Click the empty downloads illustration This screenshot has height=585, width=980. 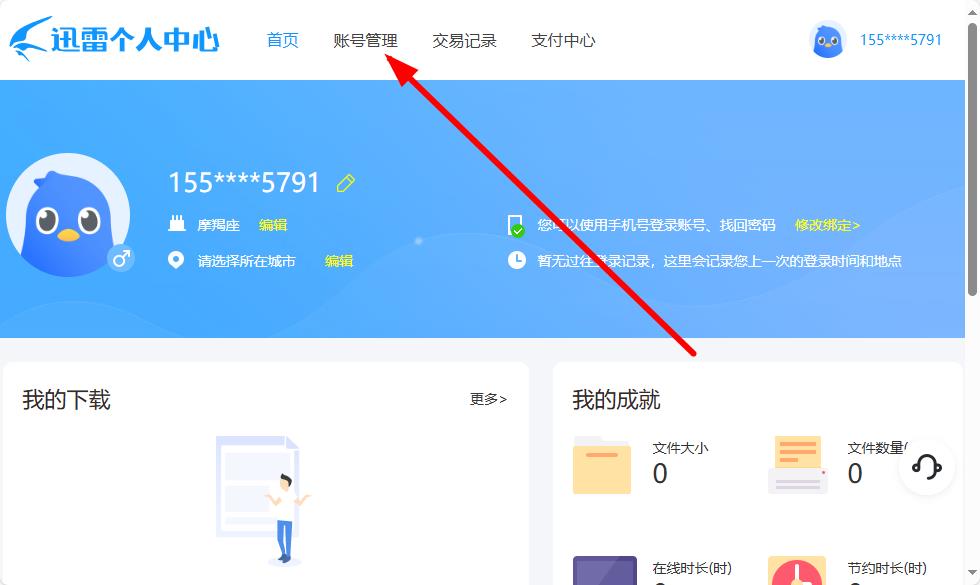coord(262,501)
